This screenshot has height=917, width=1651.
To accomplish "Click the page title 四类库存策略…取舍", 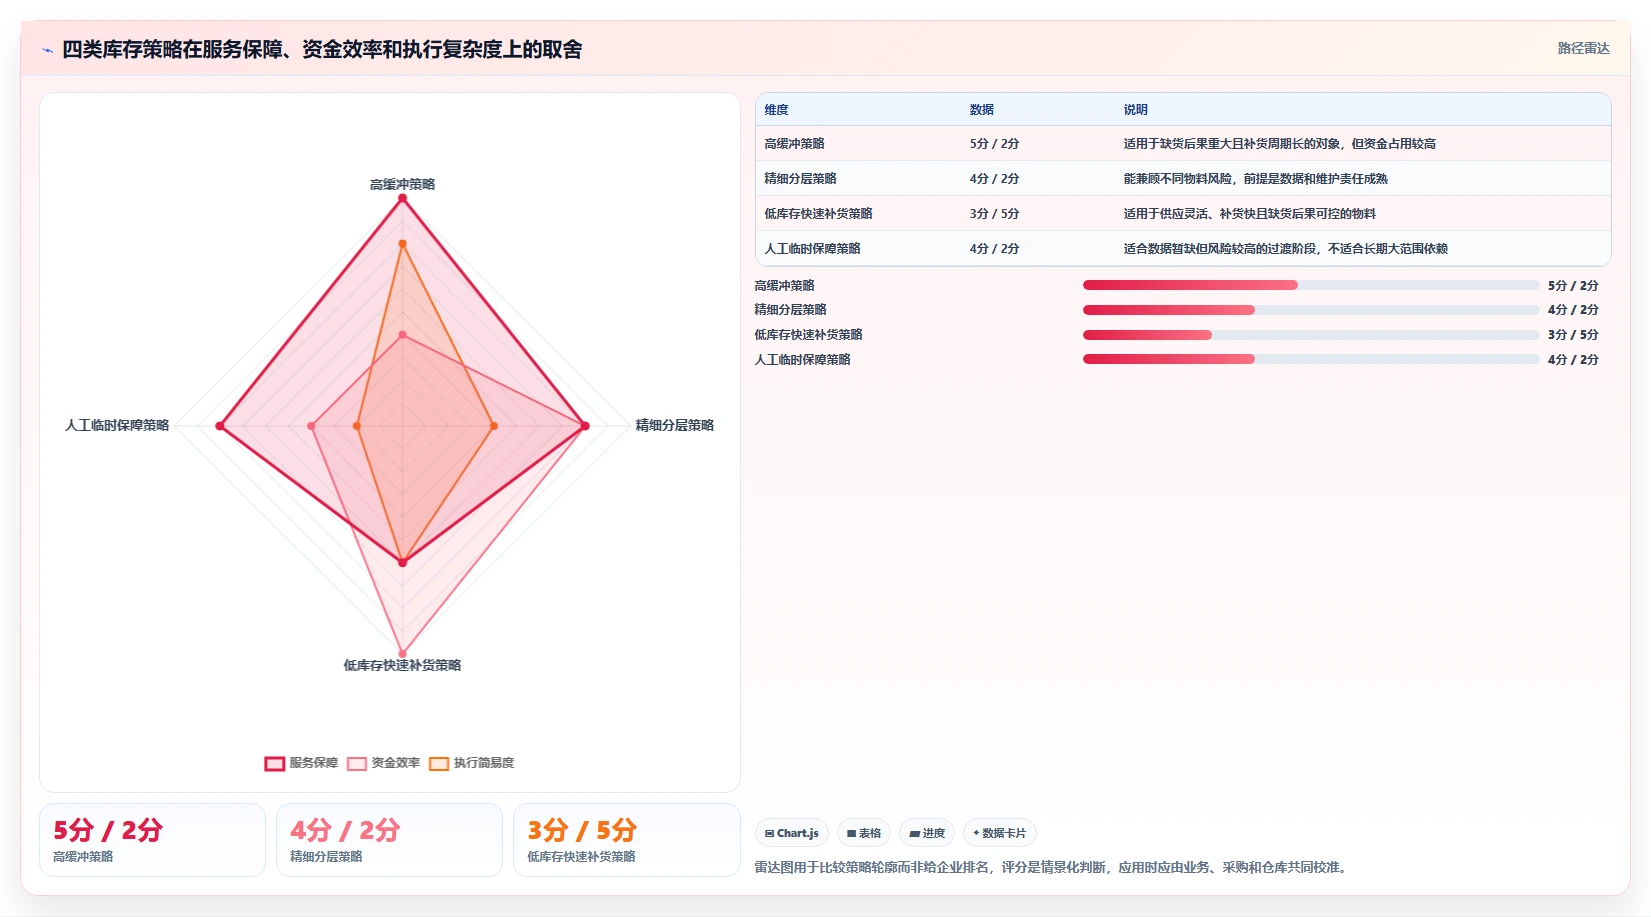I will tap(322, 50).
